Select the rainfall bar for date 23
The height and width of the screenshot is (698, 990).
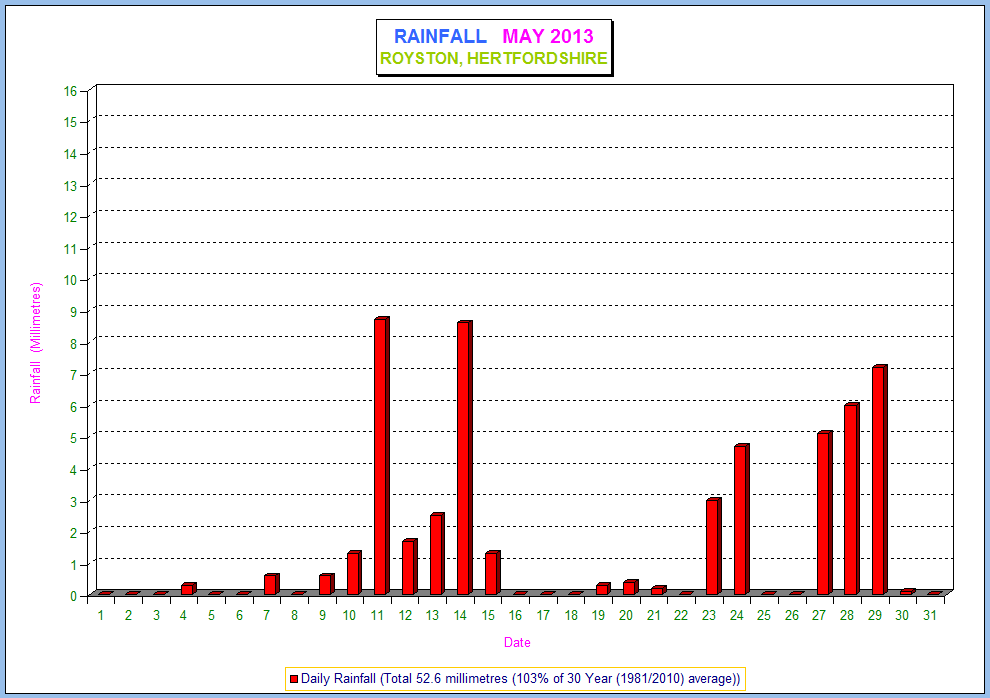tap(713, 546)
